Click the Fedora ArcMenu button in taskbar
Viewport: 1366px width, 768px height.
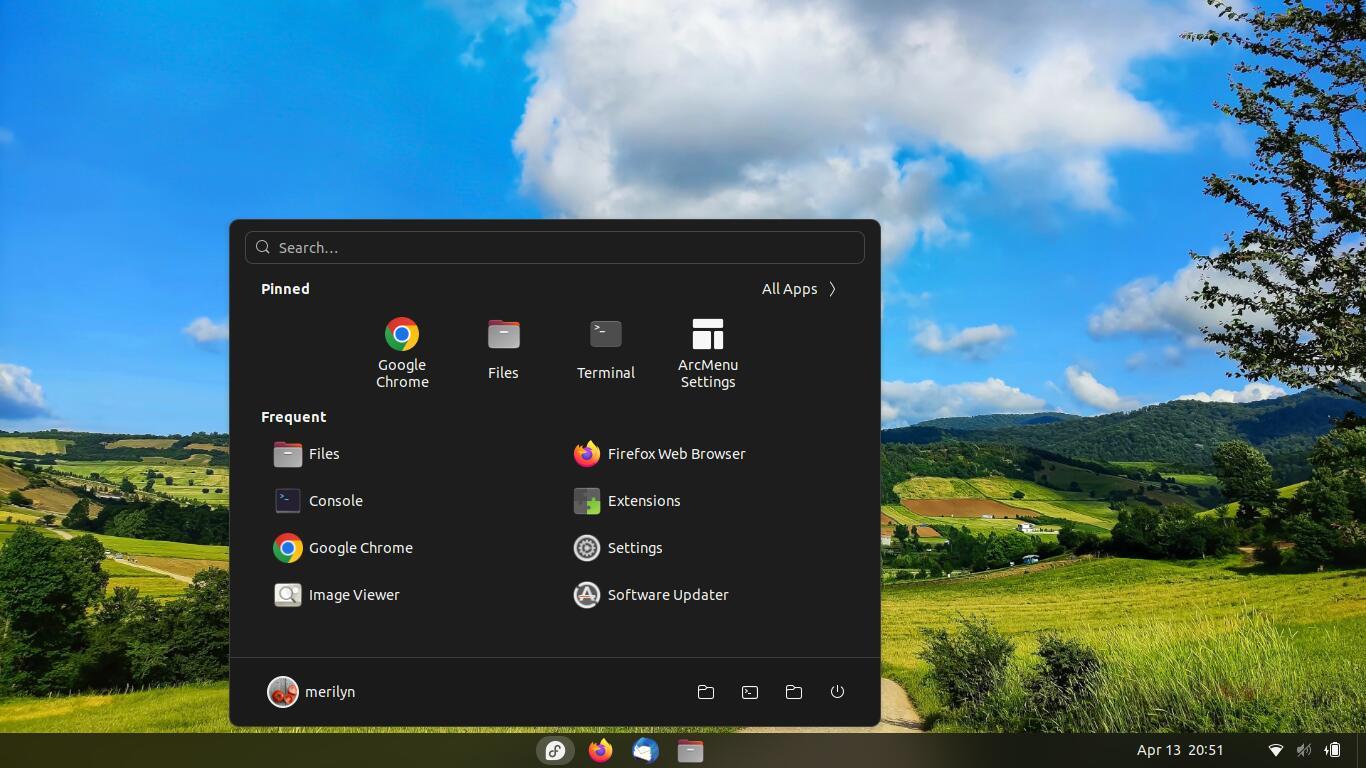555,750
